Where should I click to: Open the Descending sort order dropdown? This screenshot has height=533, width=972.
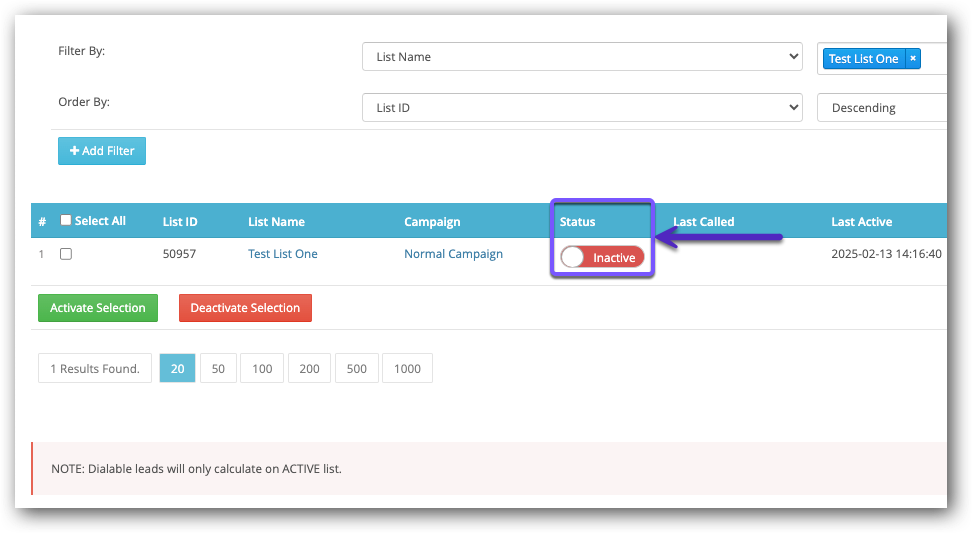(x=882, y=108)
